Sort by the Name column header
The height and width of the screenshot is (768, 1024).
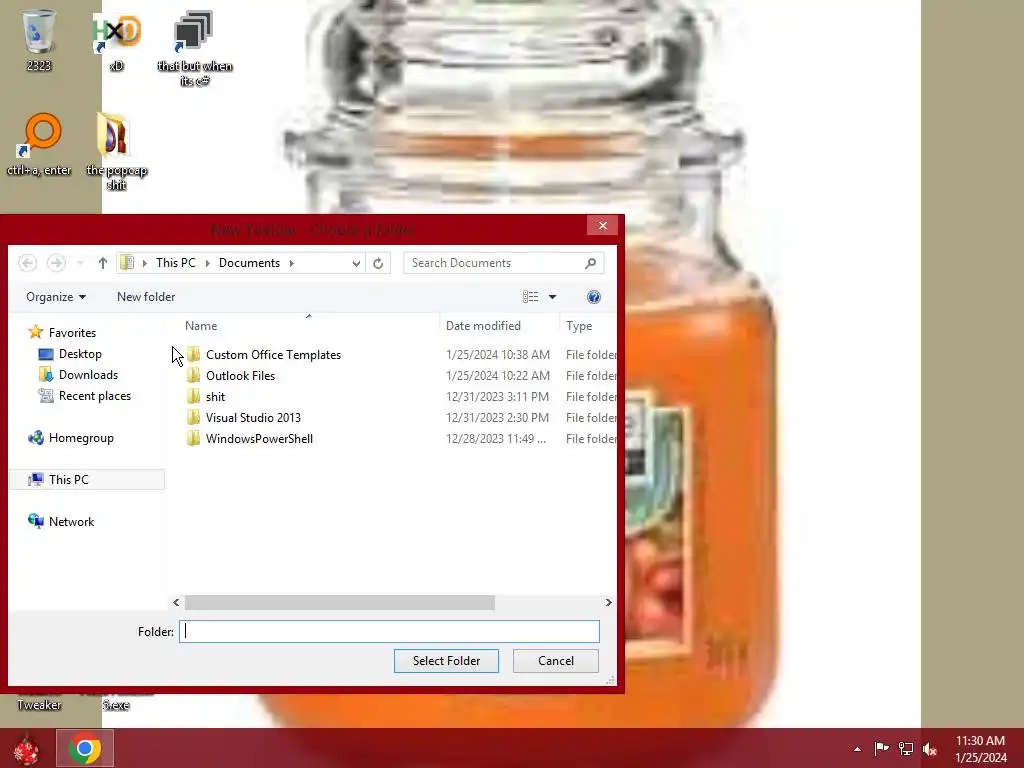pyautogui.click(x=201, y=326)
